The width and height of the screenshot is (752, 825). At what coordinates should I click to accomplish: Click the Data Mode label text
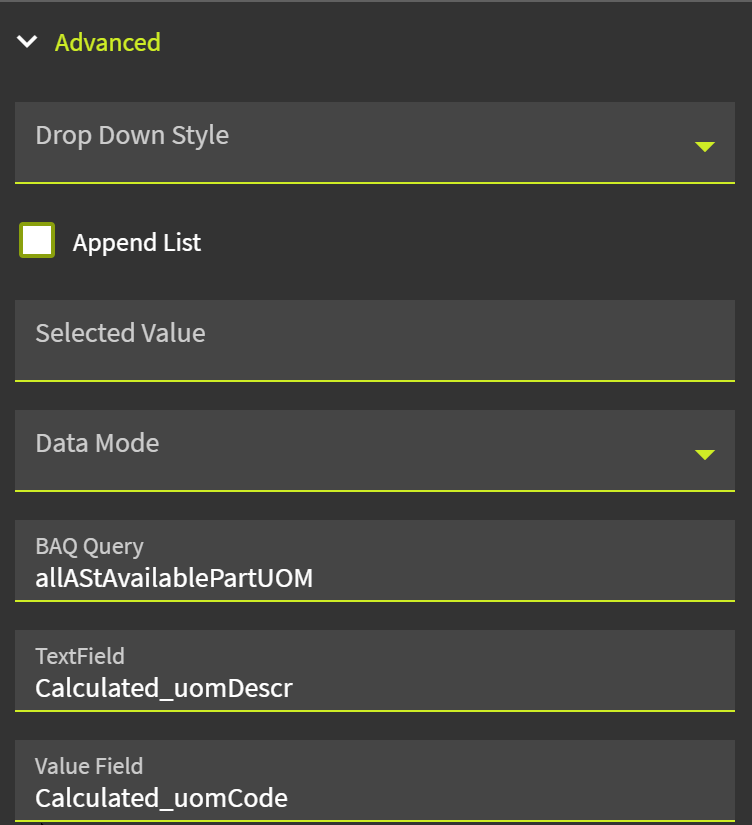pos(97,443)
